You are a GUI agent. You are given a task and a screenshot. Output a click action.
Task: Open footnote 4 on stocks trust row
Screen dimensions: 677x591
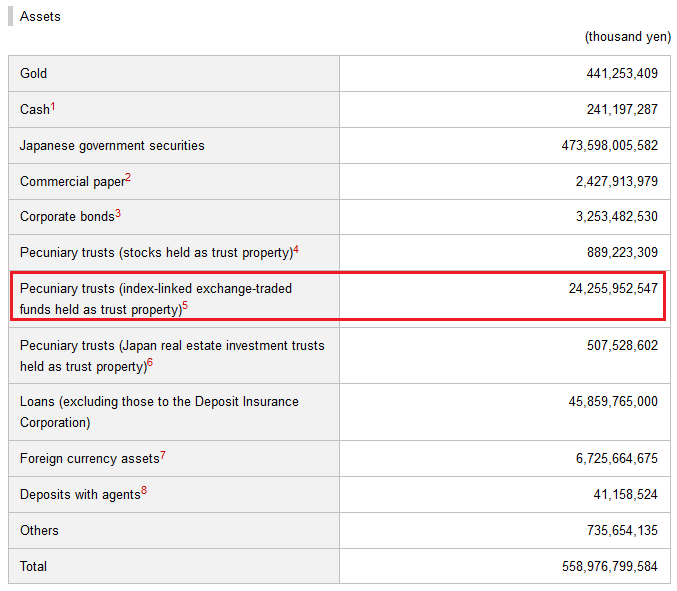click(296, 249)
